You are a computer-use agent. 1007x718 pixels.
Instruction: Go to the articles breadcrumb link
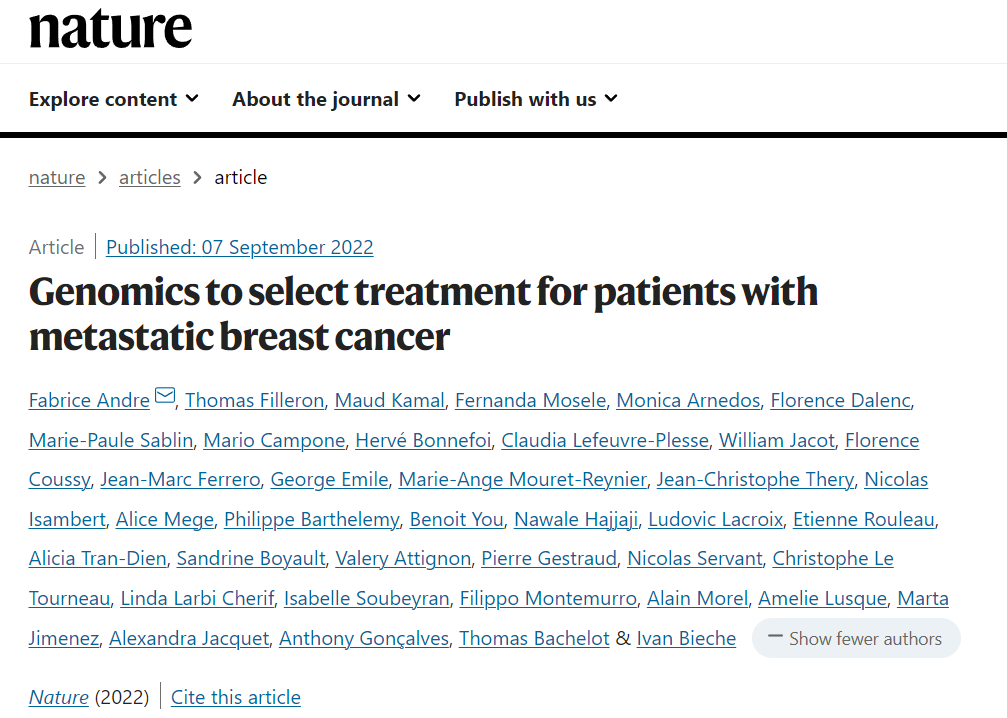click(x=150, y=177)
